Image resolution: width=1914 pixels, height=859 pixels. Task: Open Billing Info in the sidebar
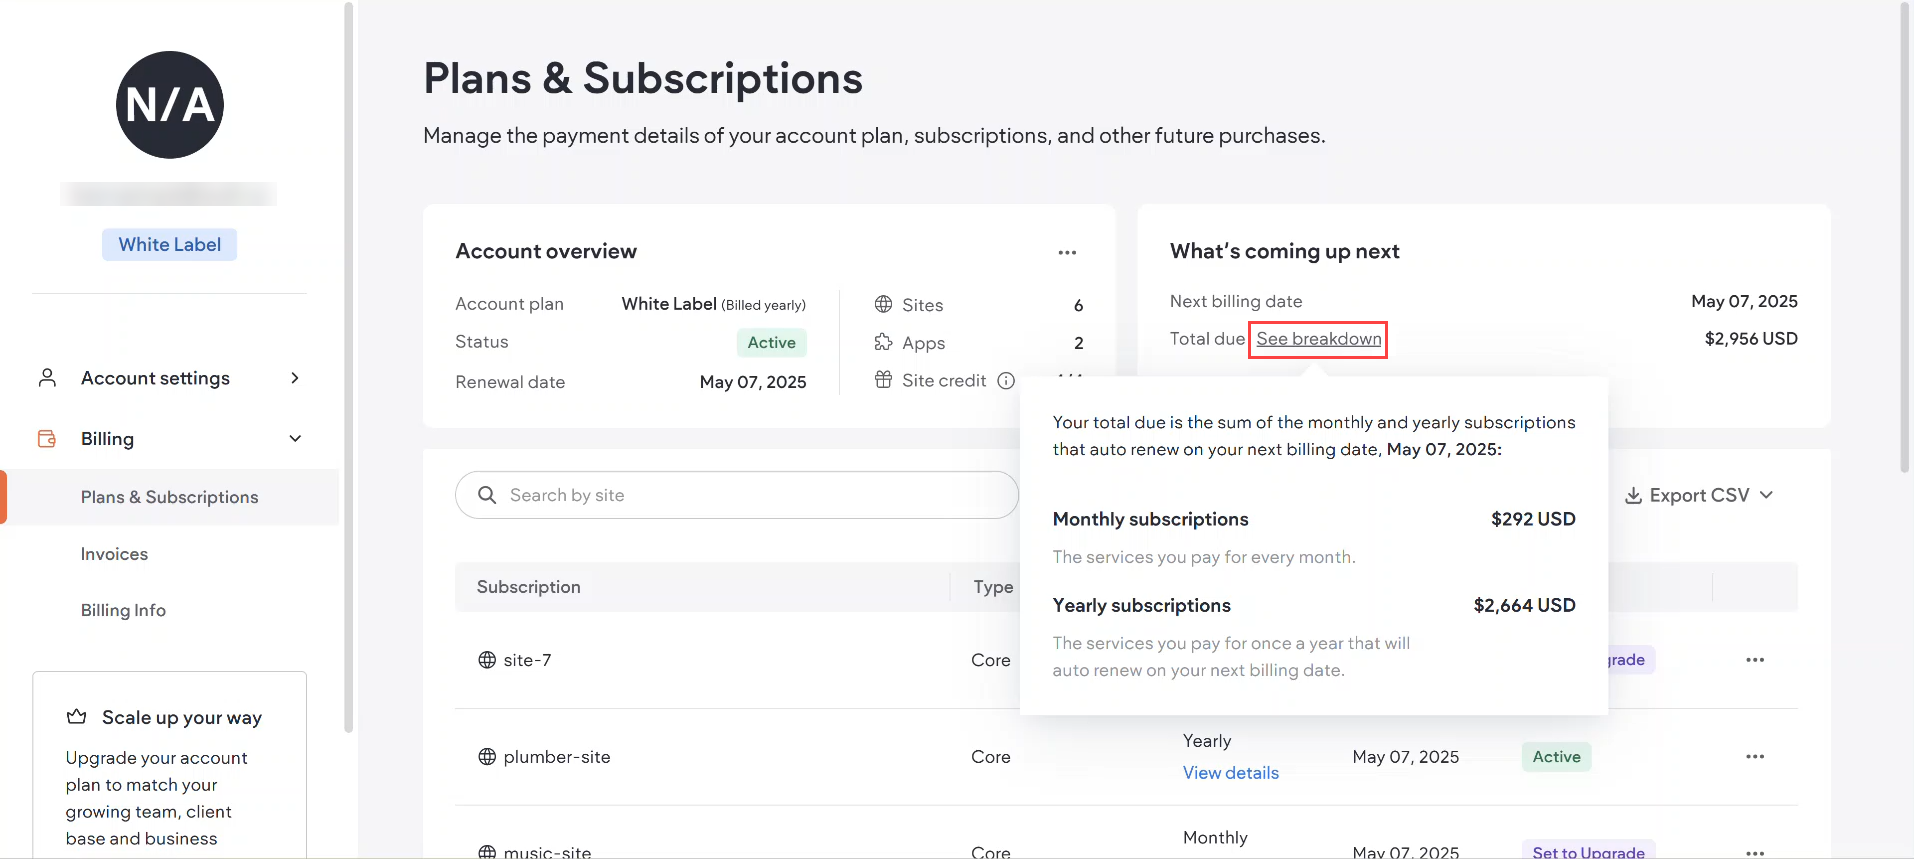tap(123, 610)
